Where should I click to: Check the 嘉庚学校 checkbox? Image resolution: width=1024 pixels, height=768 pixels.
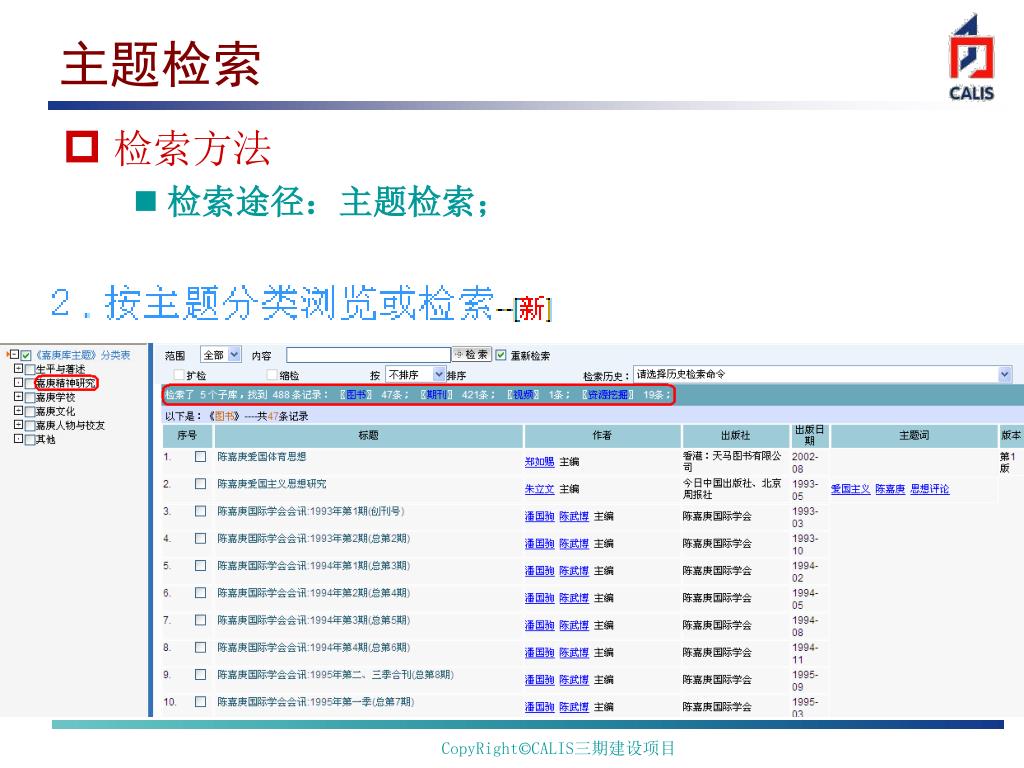click(x=30, y=397)
